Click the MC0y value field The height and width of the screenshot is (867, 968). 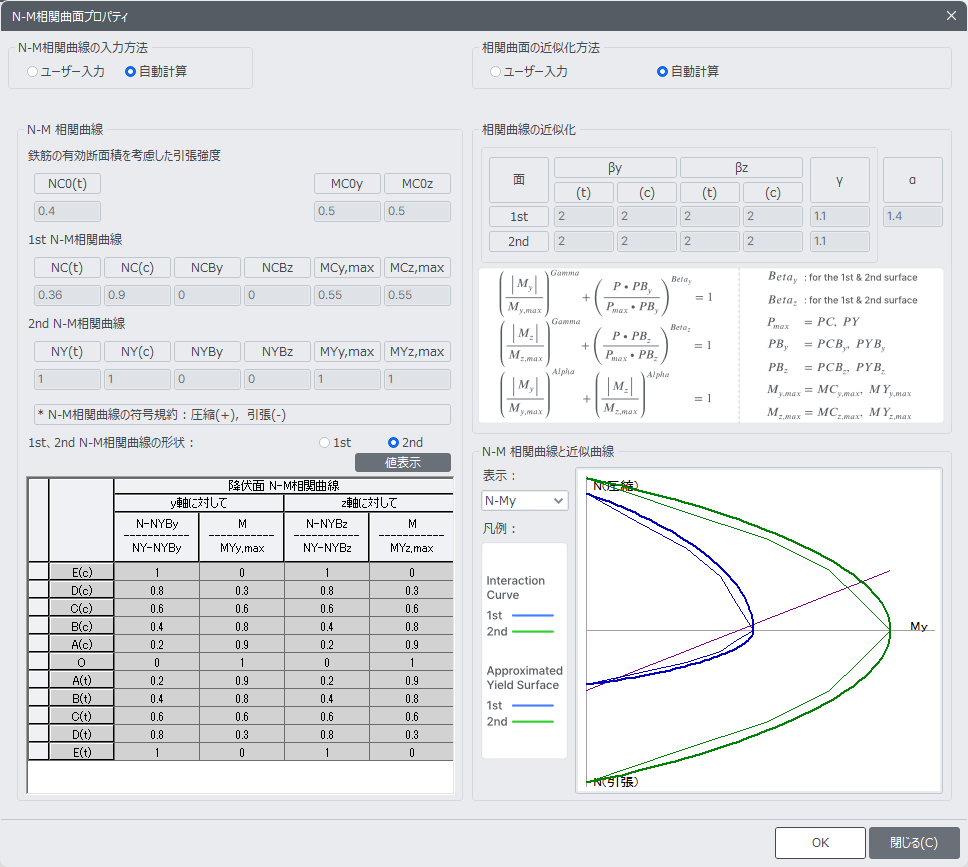[347, 211]
